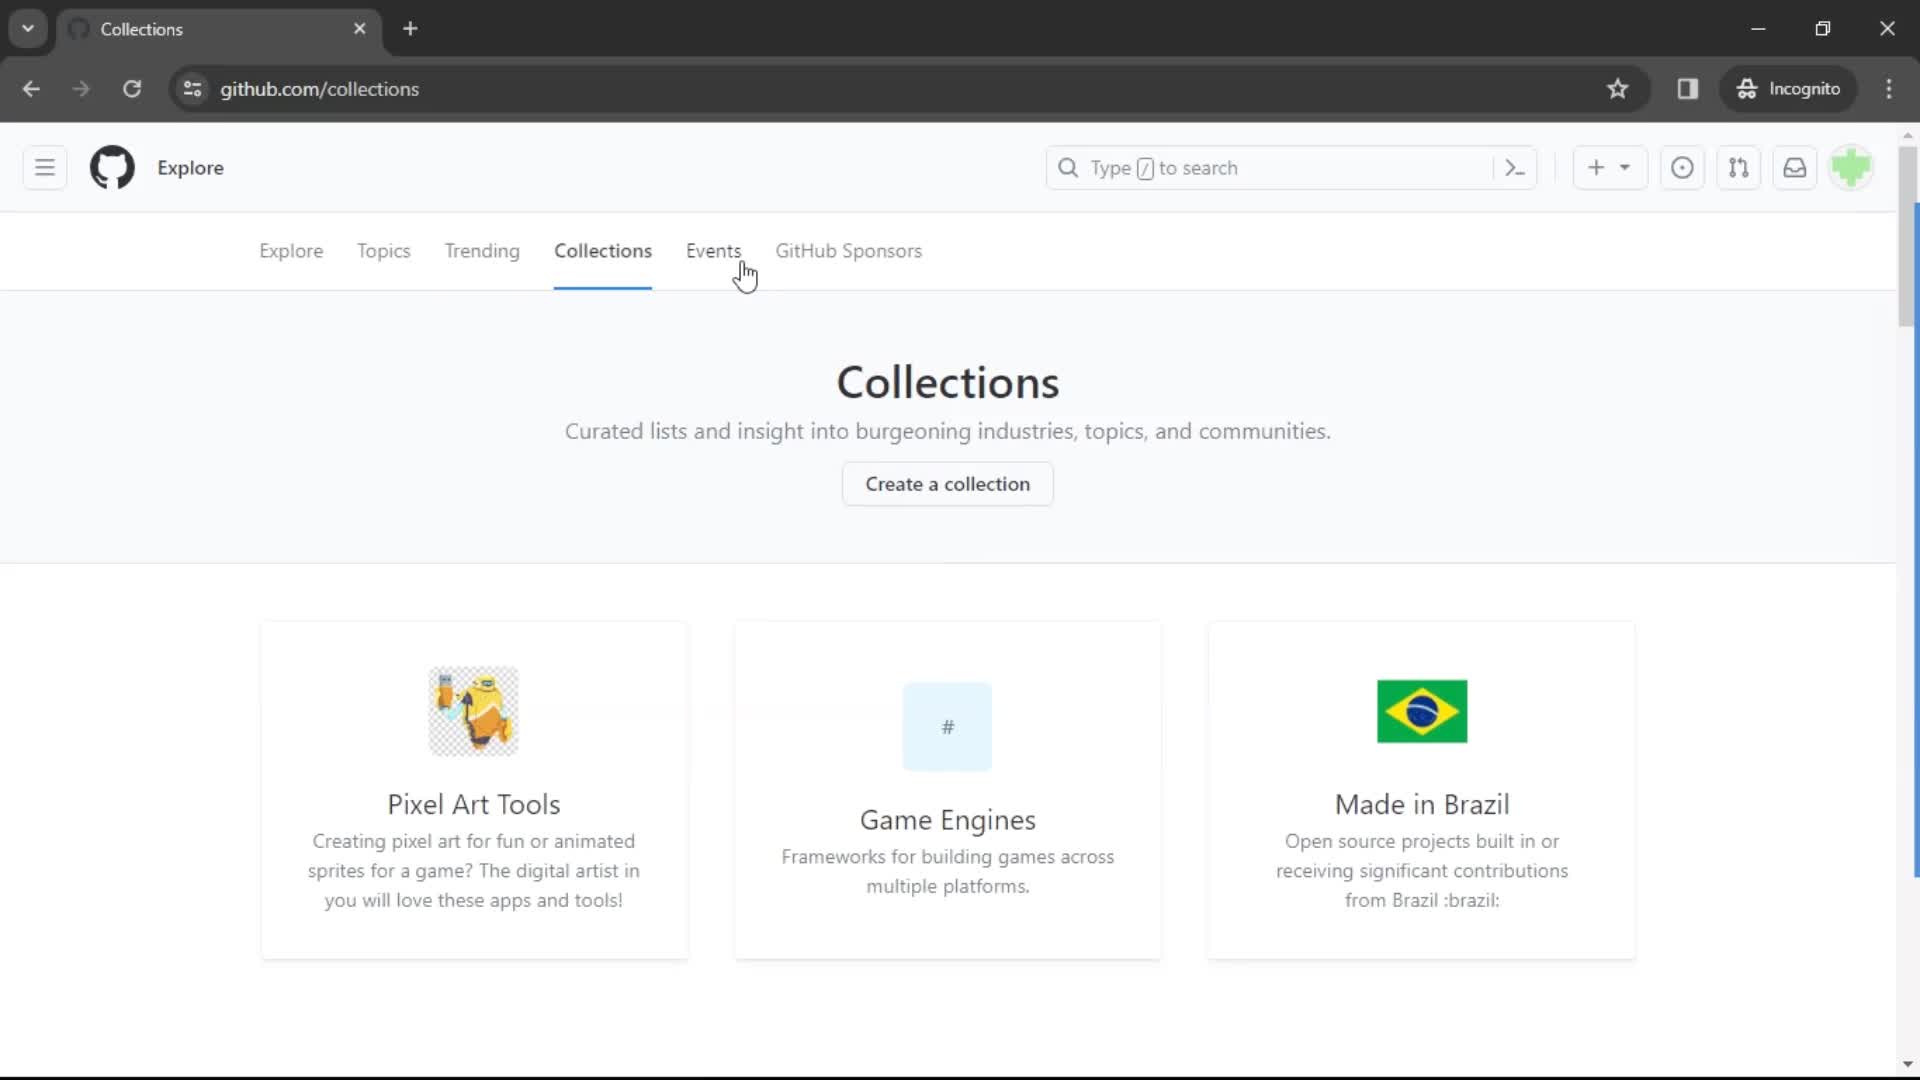This screenshot has width=1920, height=1080.
Task: Open the Explore navigation link
Action: point(291,251)
